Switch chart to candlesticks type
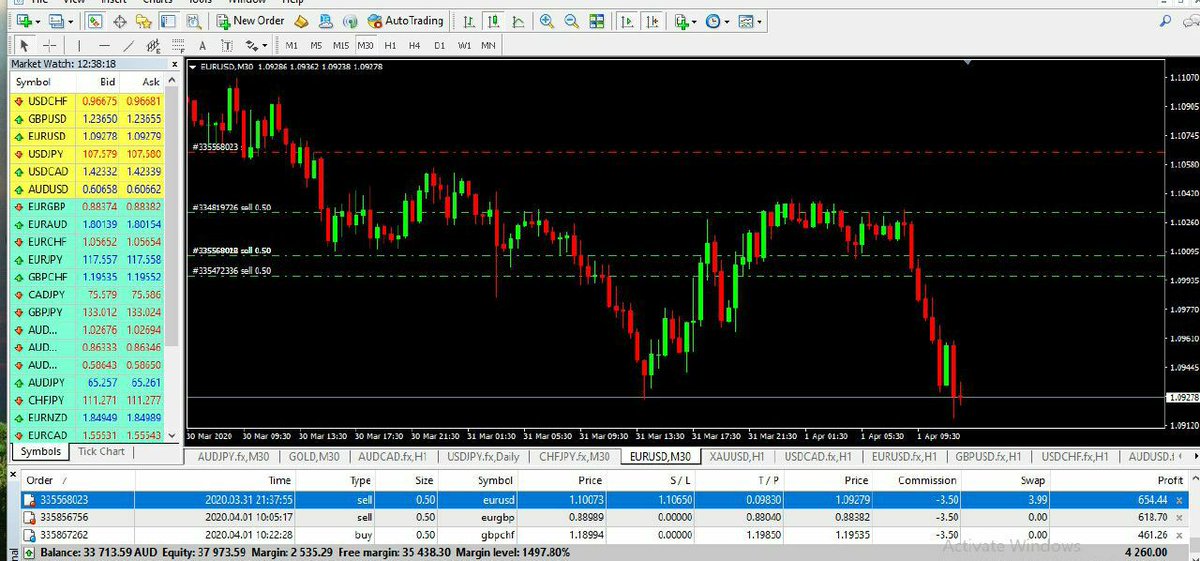1200x561 pixels. (494, 21)
